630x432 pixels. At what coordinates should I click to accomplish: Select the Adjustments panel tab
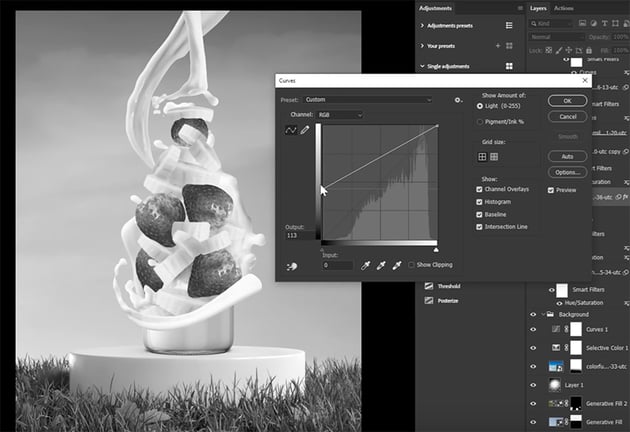pos(435,8)
